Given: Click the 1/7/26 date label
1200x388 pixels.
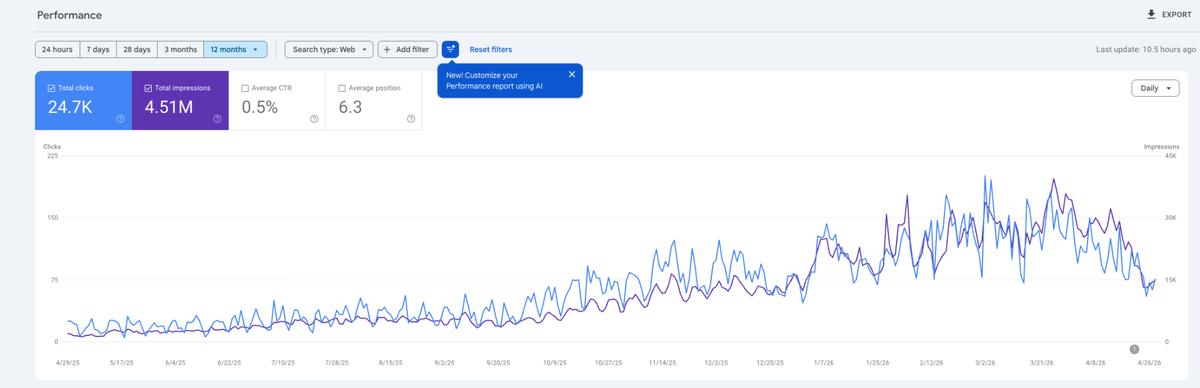Looking at the screenshot, I should (825, 363).
